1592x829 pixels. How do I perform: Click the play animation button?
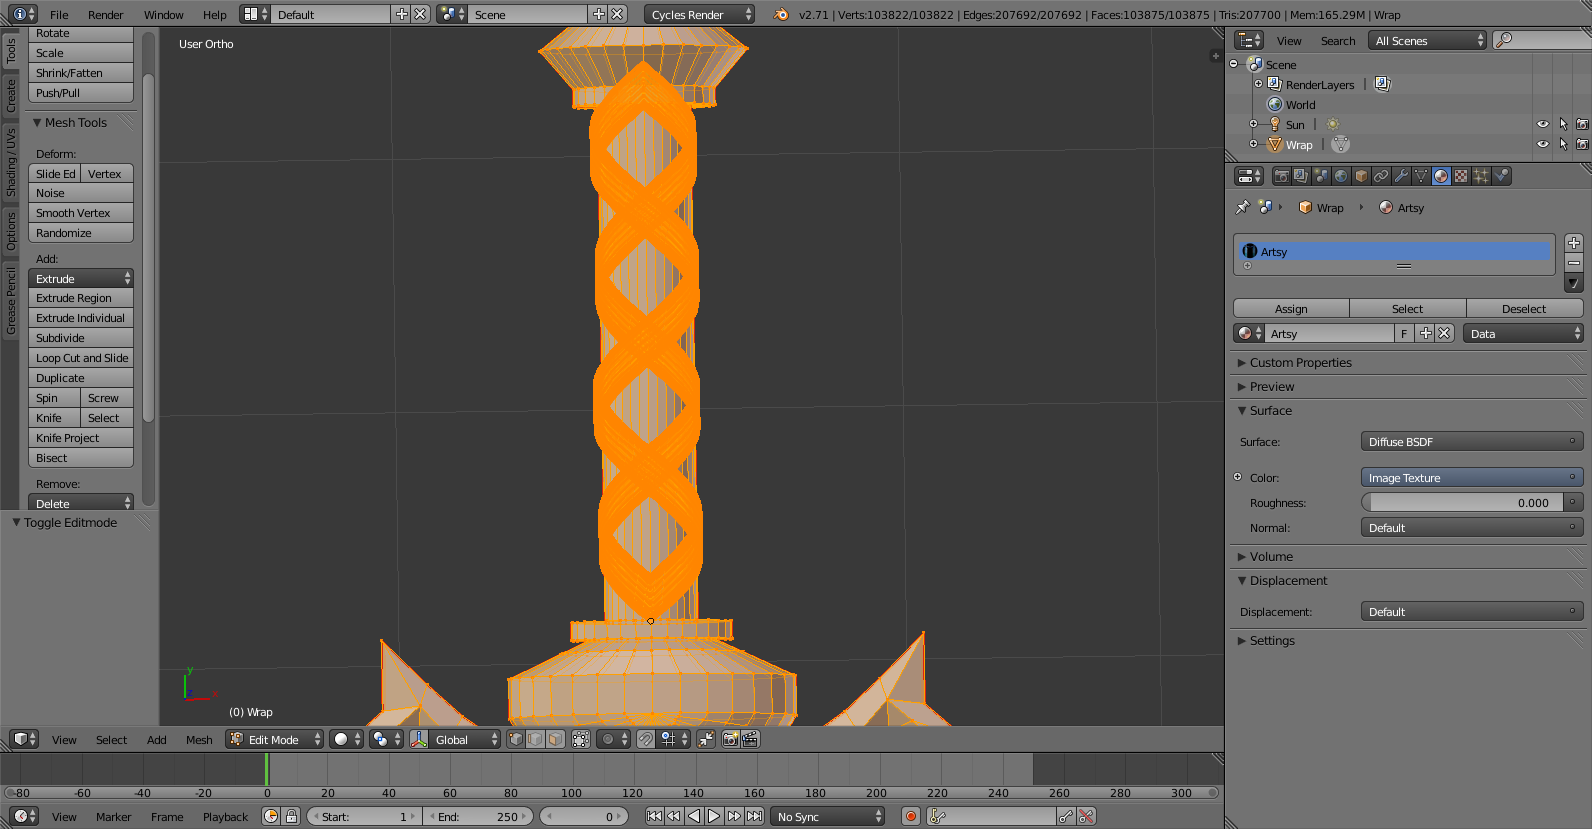coord(714,816)
